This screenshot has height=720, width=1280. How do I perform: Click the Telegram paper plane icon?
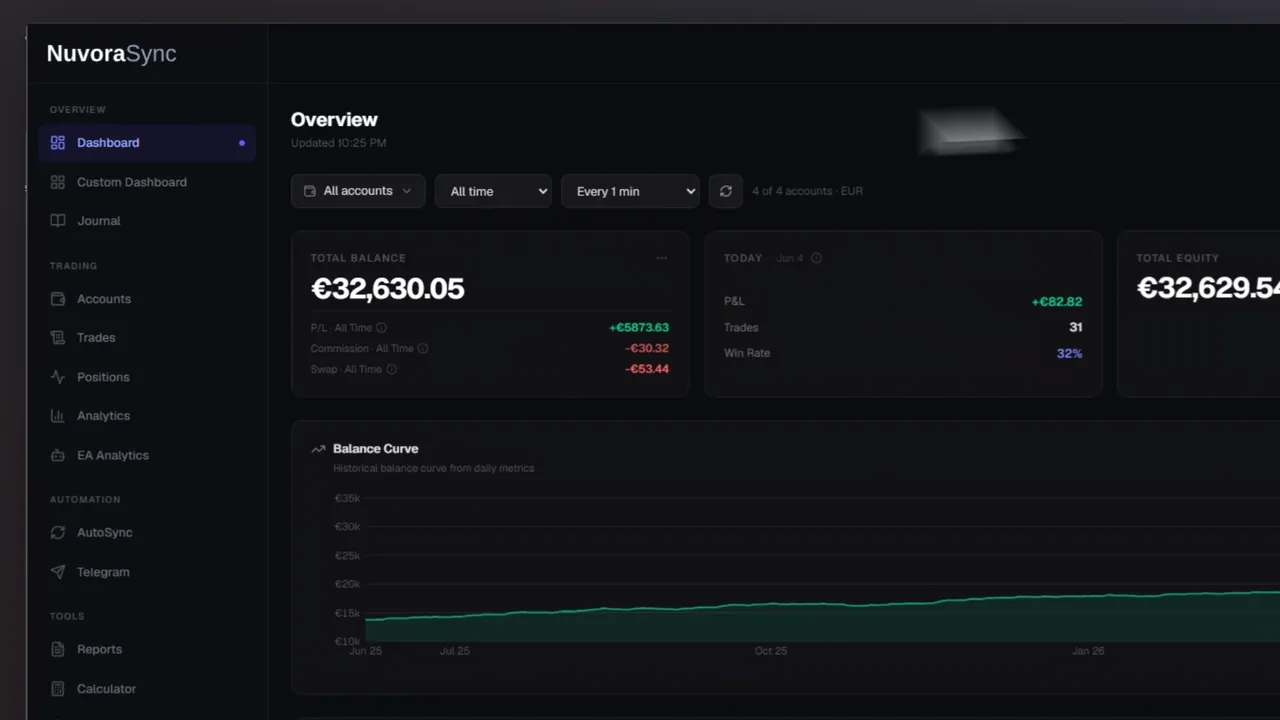click(x=57, y=572)
